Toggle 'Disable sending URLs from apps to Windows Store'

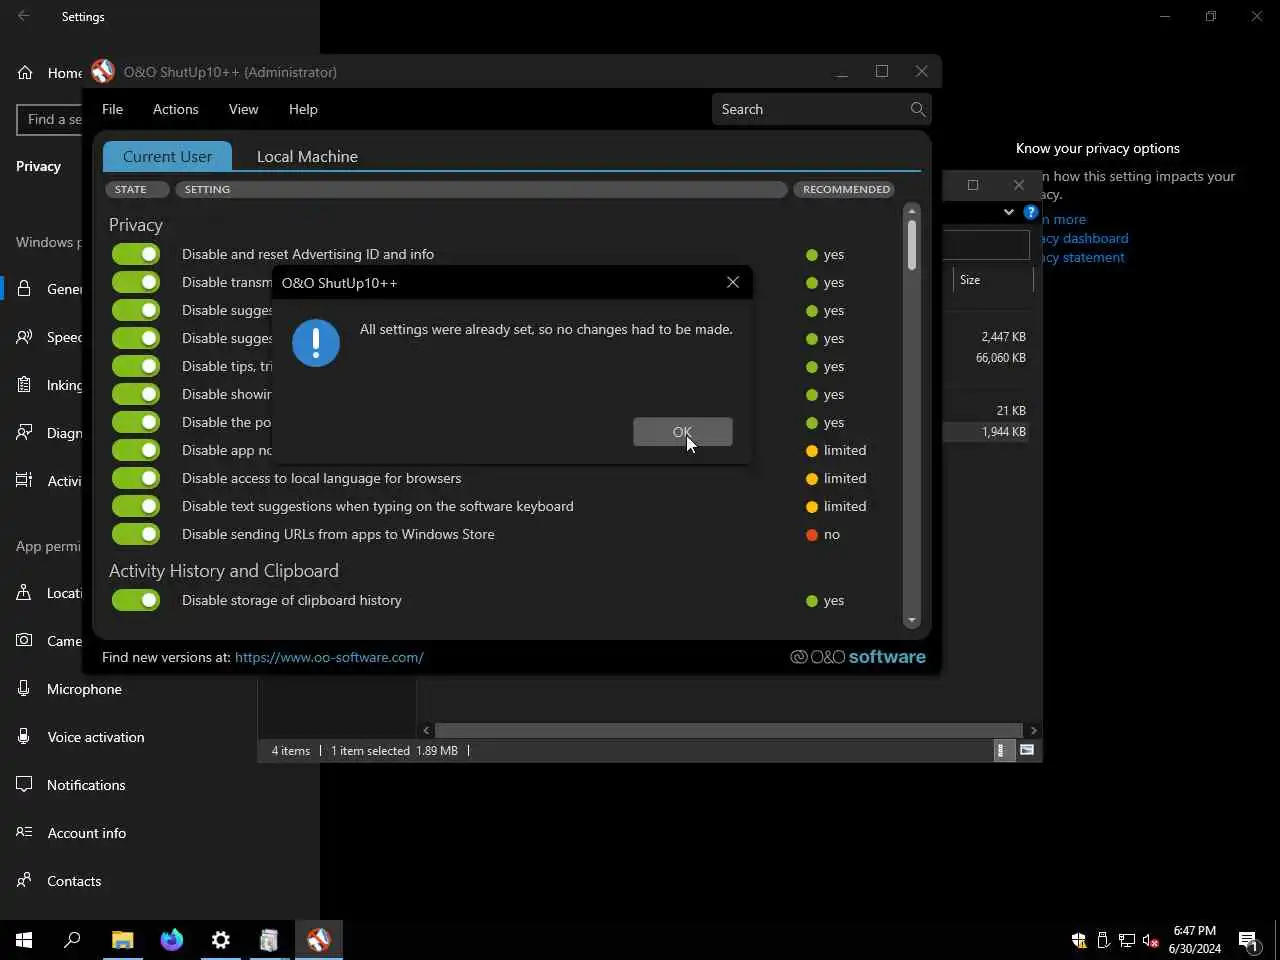point(136,534)
